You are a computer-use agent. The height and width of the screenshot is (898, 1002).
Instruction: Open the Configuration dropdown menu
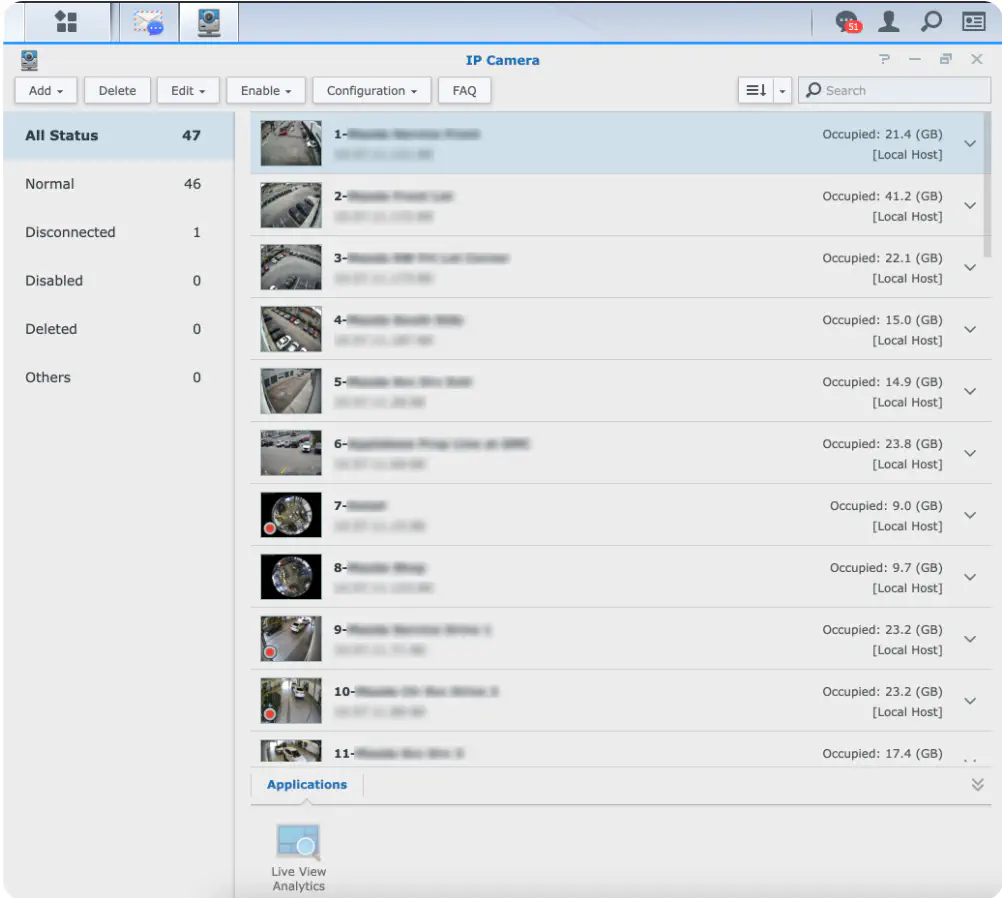pos(372,90)
